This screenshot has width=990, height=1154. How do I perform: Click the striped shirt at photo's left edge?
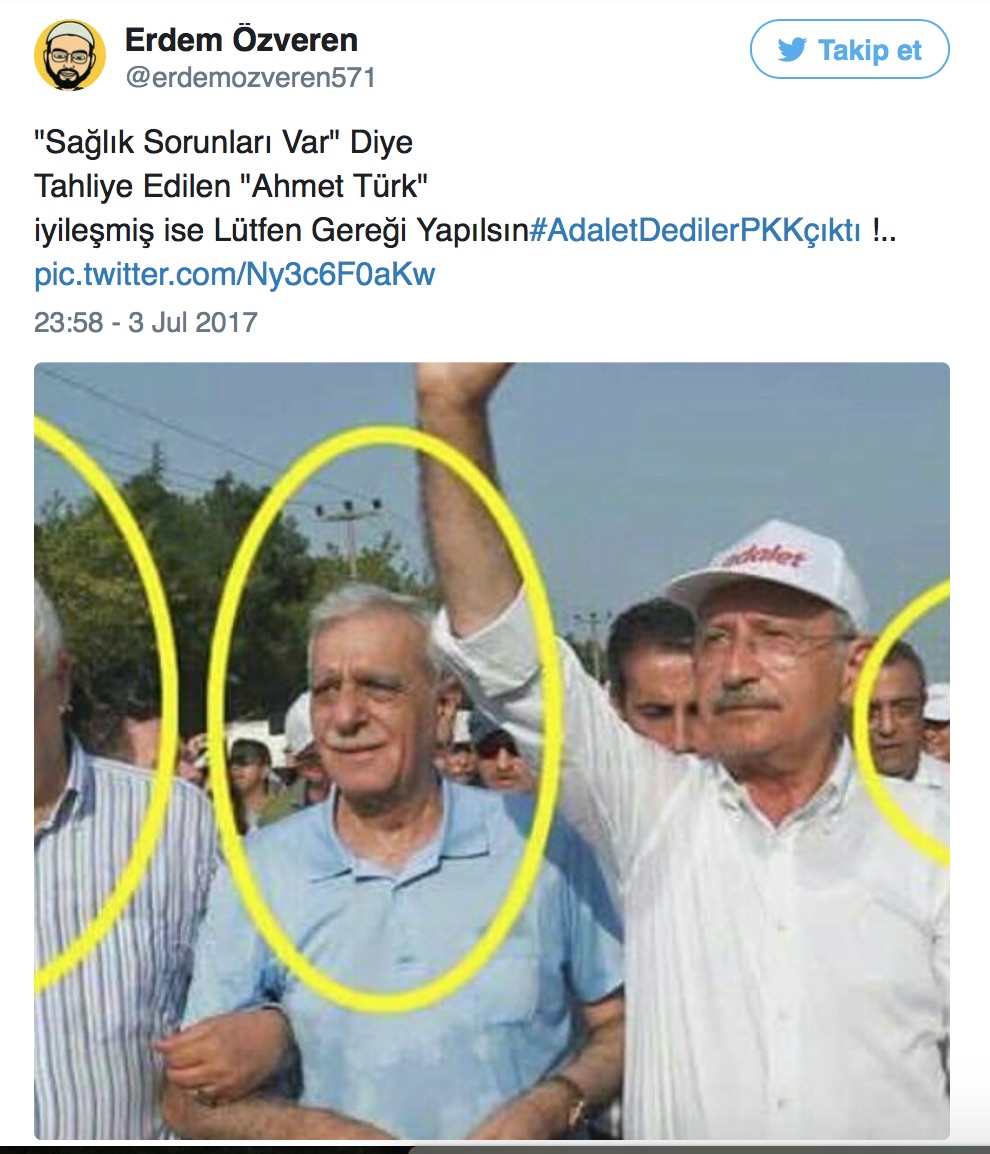[x=110, y=920]
